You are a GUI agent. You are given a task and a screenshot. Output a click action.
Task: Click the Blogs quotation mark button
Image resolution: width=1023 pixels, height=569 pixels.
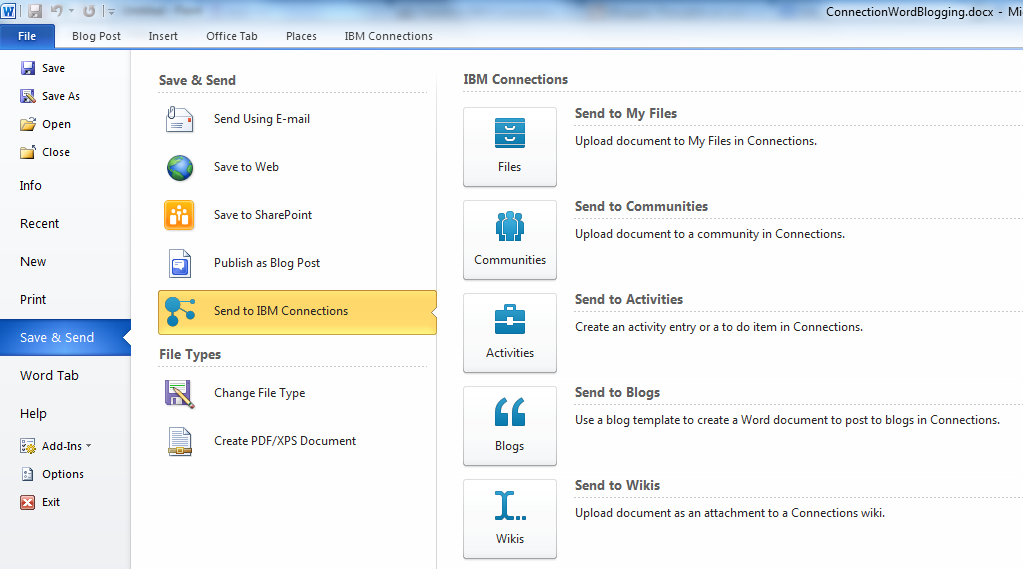tap(510, 426)
